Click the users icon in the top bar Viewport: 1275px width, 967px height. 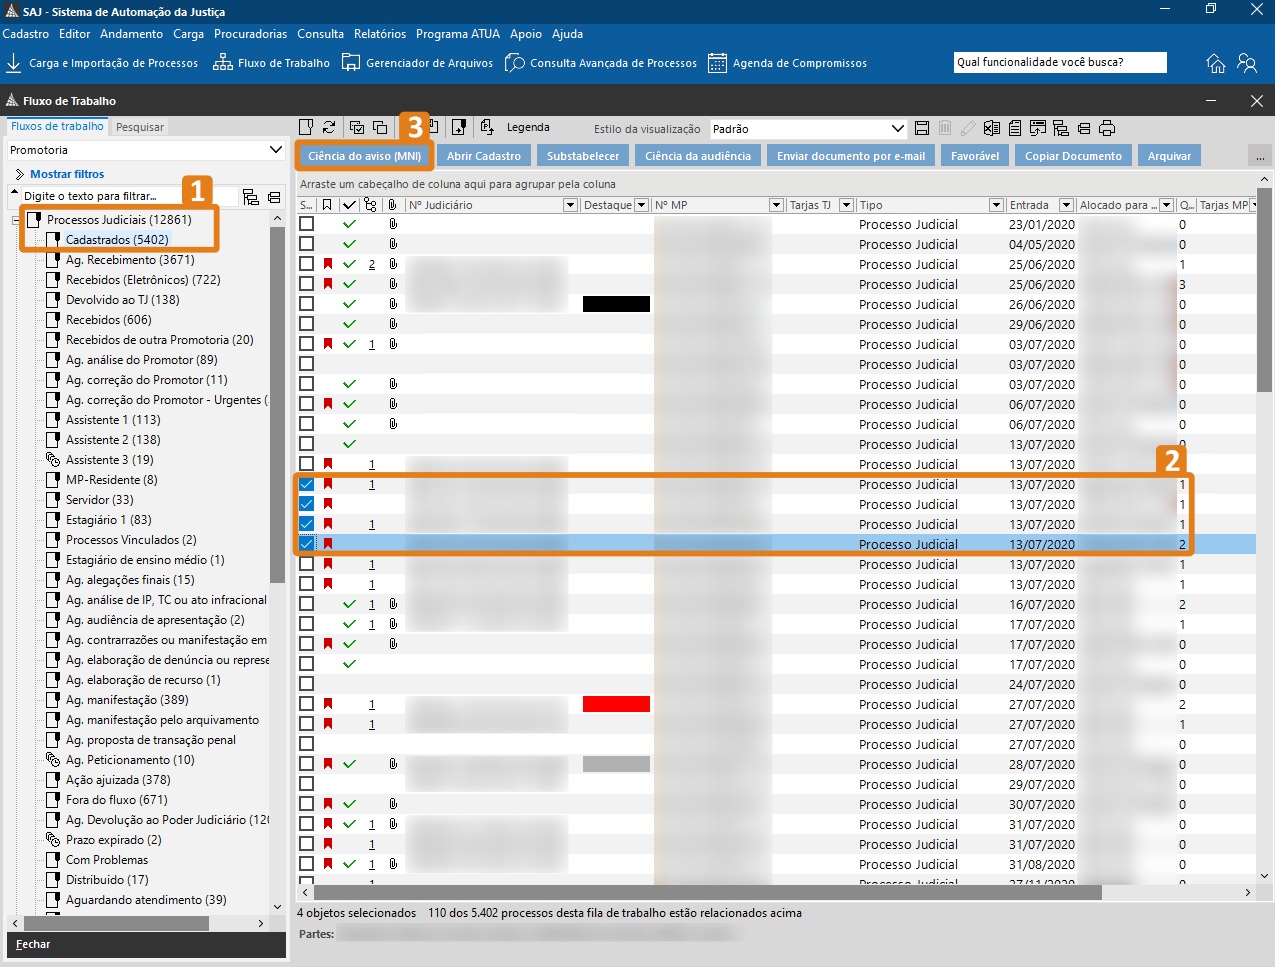(x=1247, y=63)
